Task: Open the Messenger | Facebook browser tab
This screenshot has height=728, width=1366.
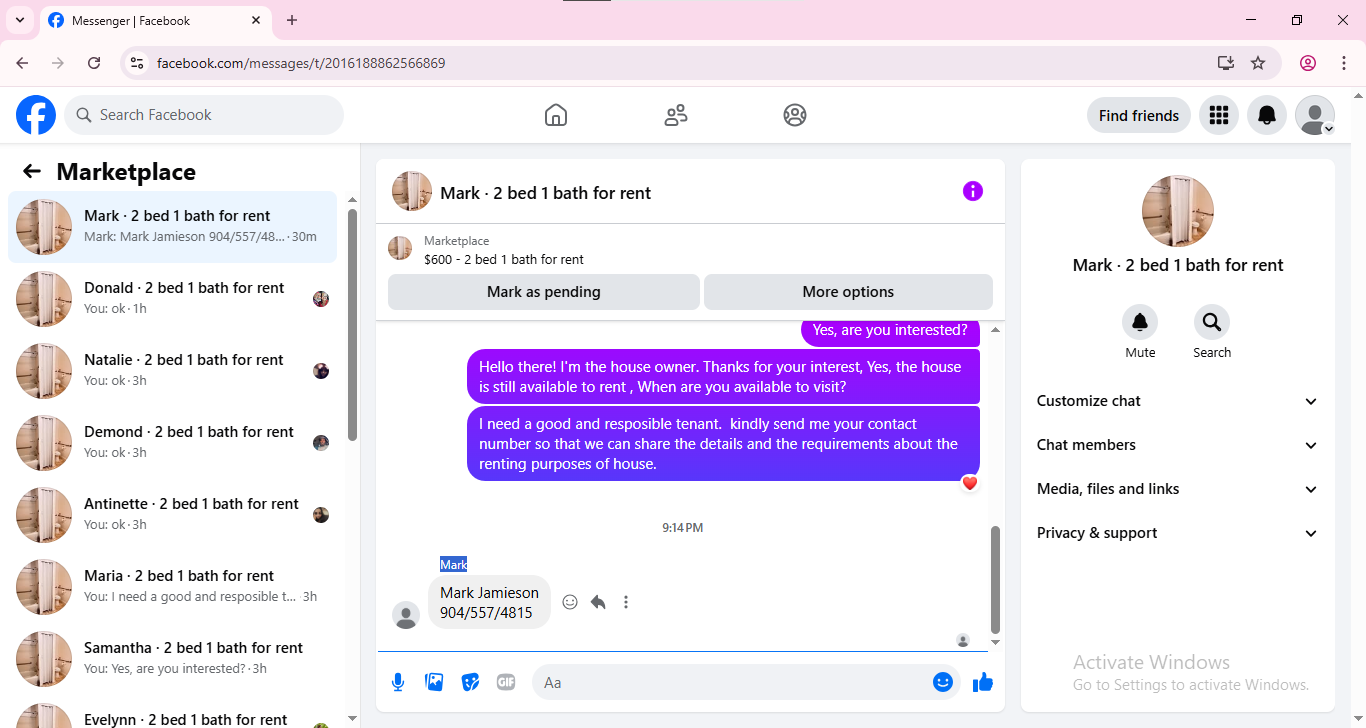Action: 155,20
